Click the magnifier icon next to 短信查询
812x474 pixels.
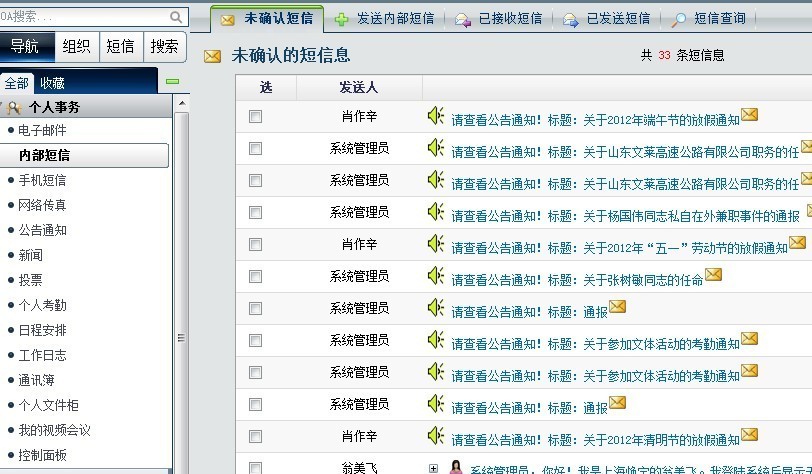pyautogui.click(x=679, y=19)
